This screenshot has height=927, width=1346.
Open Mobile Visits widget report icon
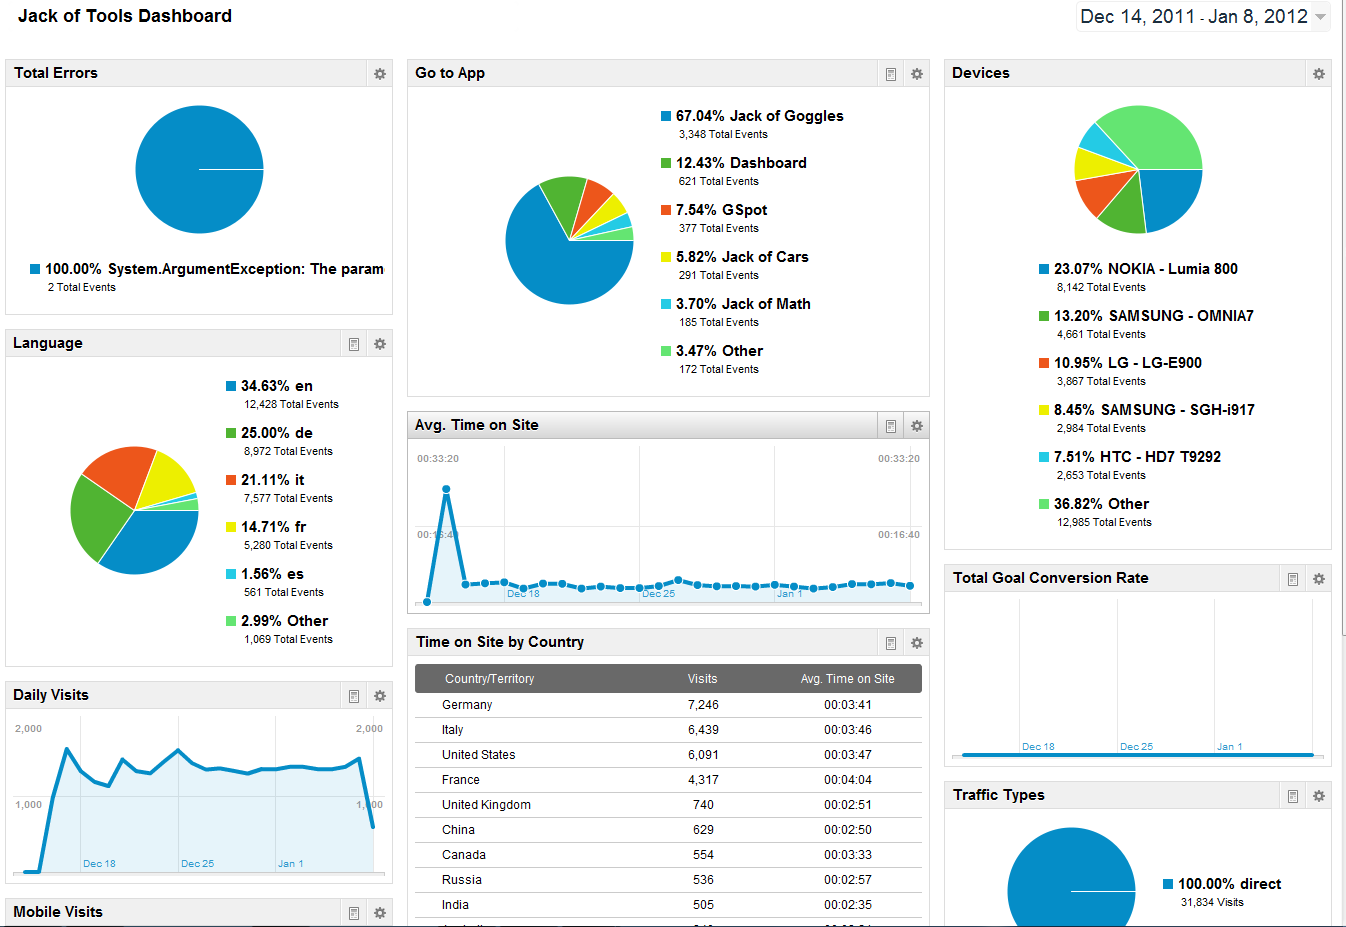point(354,913)
